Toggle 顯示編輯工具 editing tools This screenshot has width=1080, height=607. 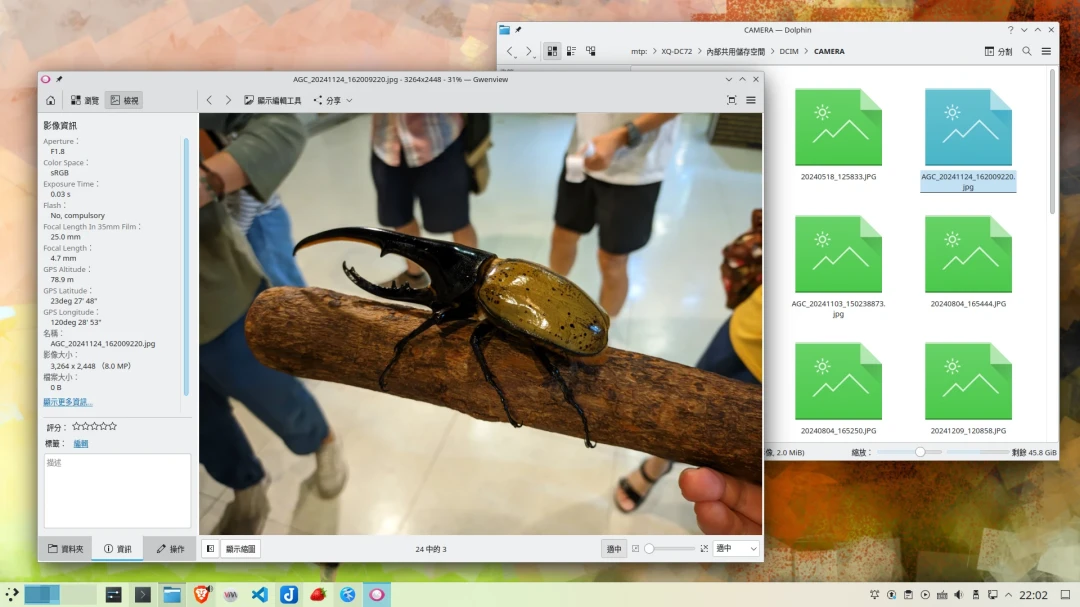[x=272, y=100]
